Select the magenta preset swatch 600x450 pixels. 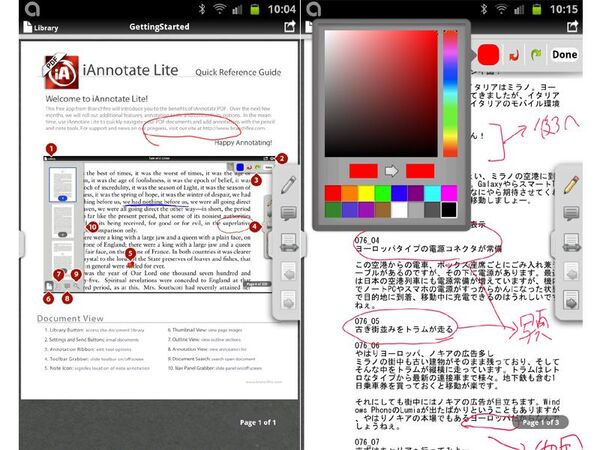449,193
